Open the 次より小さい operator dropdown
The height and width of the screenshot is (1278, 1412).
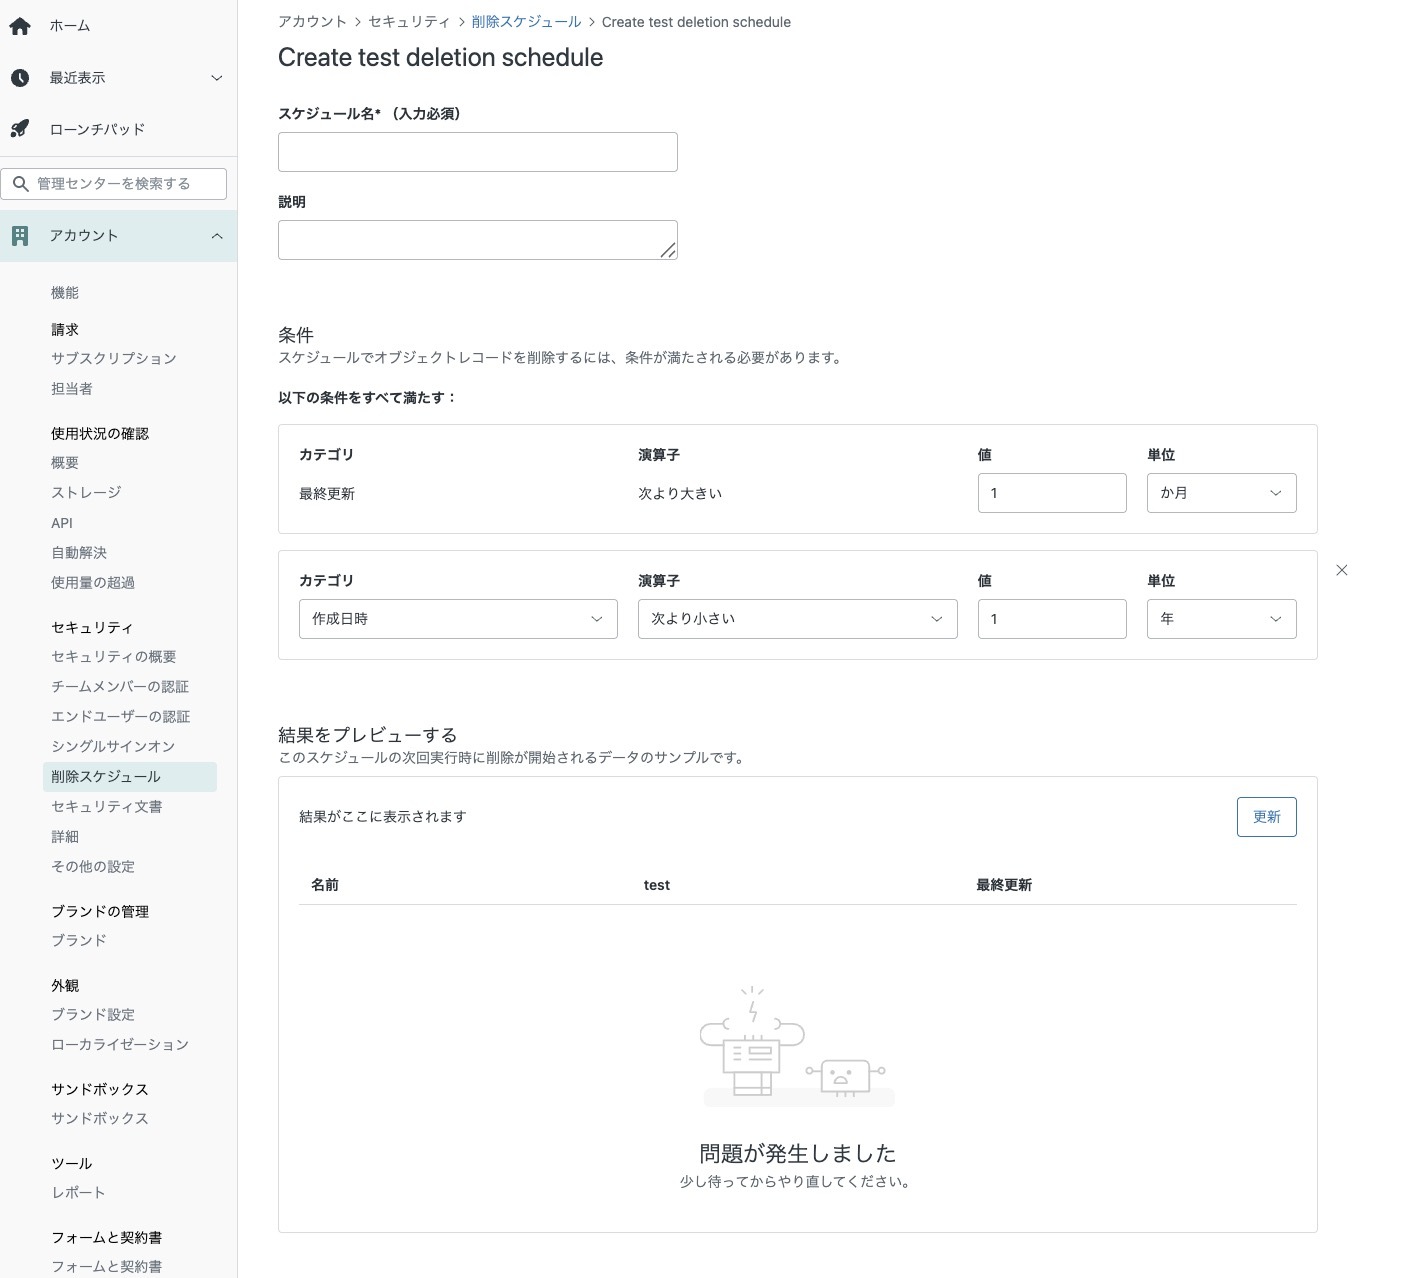tap(797, 619)
